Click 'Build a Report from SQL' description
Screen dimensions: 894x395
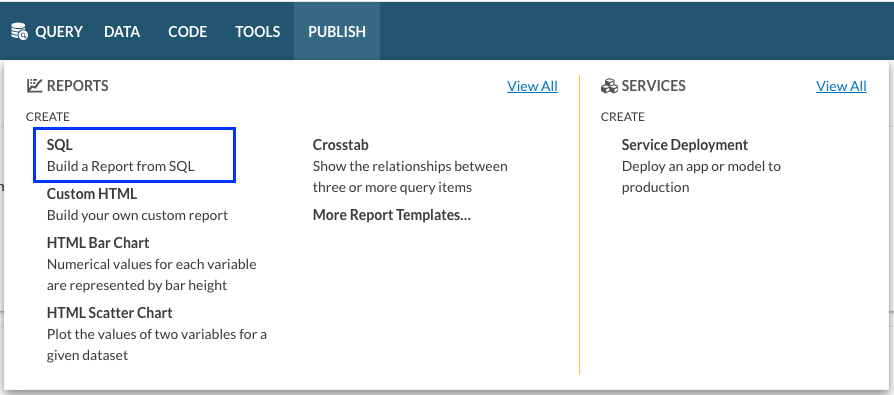(121, 166)
